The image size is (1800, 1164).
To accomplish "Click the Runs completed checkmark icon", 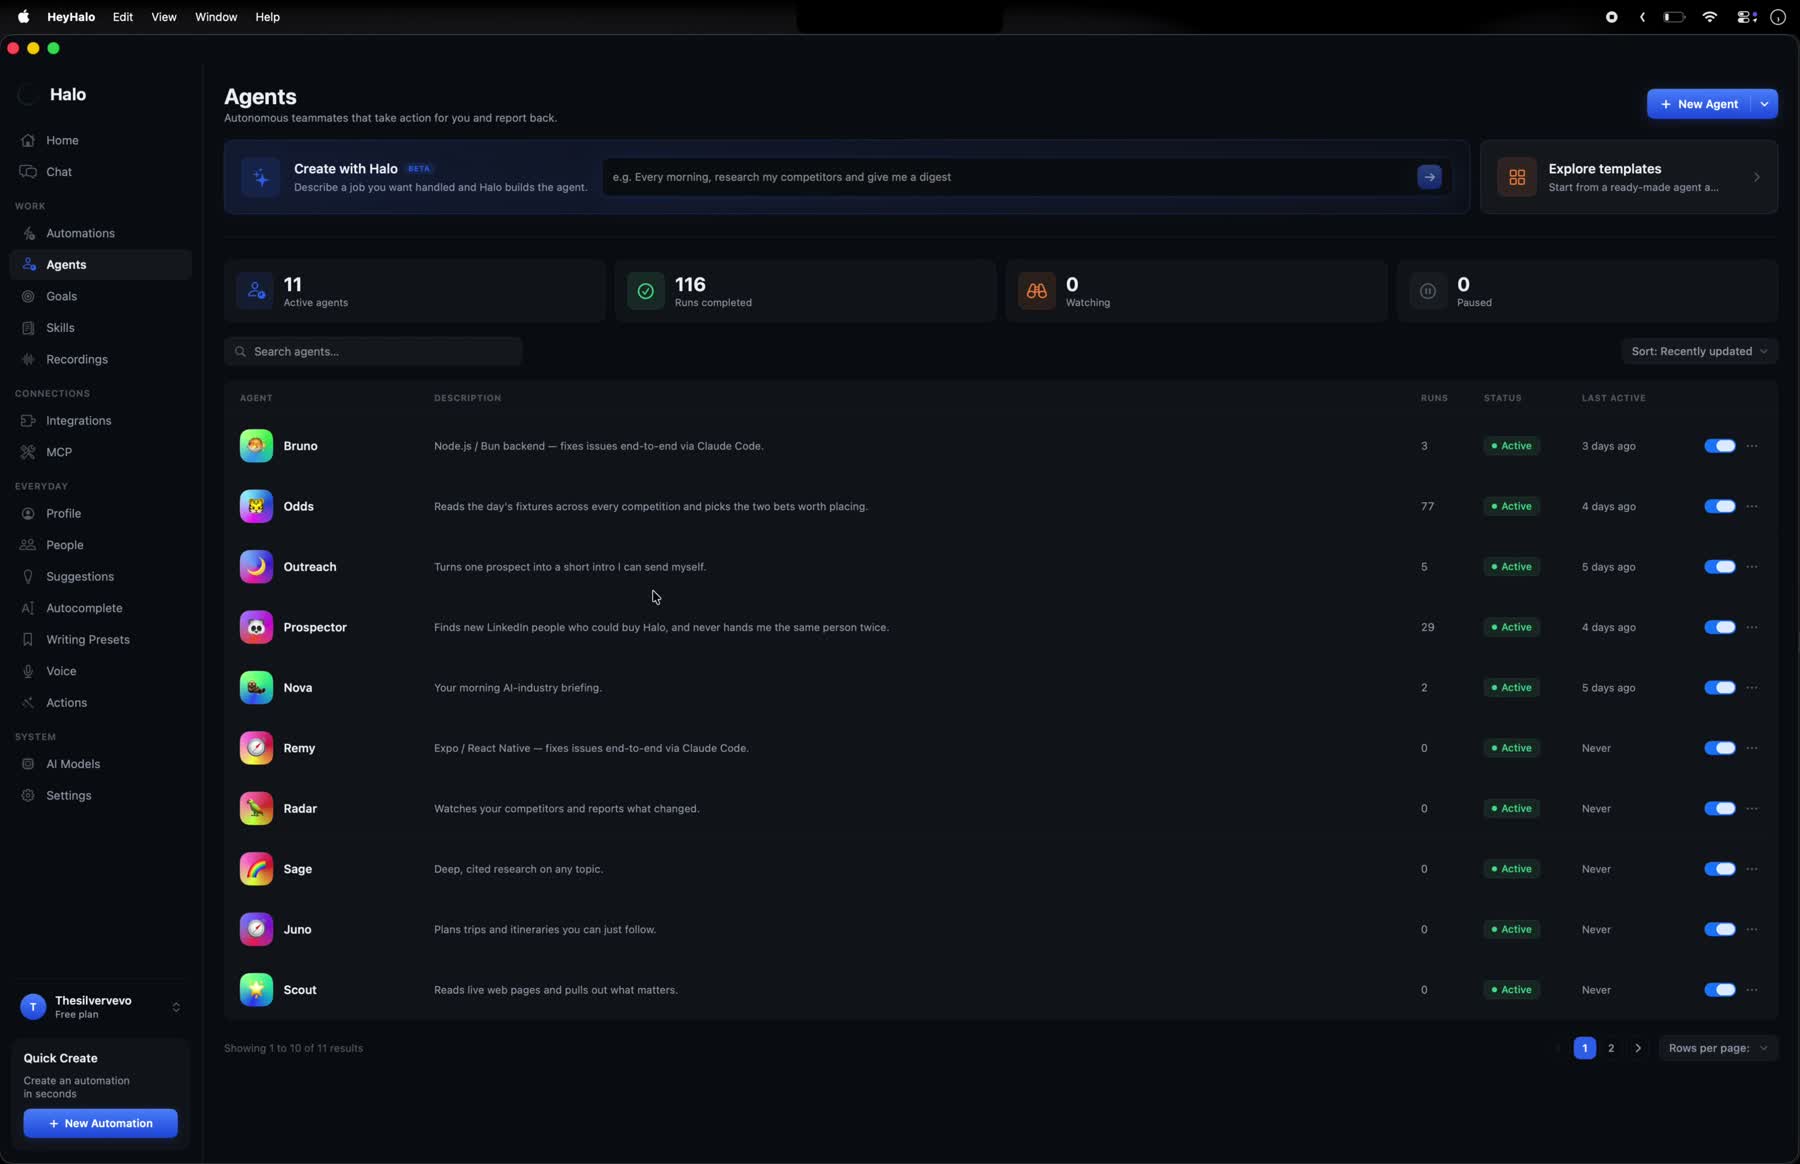I will [x=646, y=291].
